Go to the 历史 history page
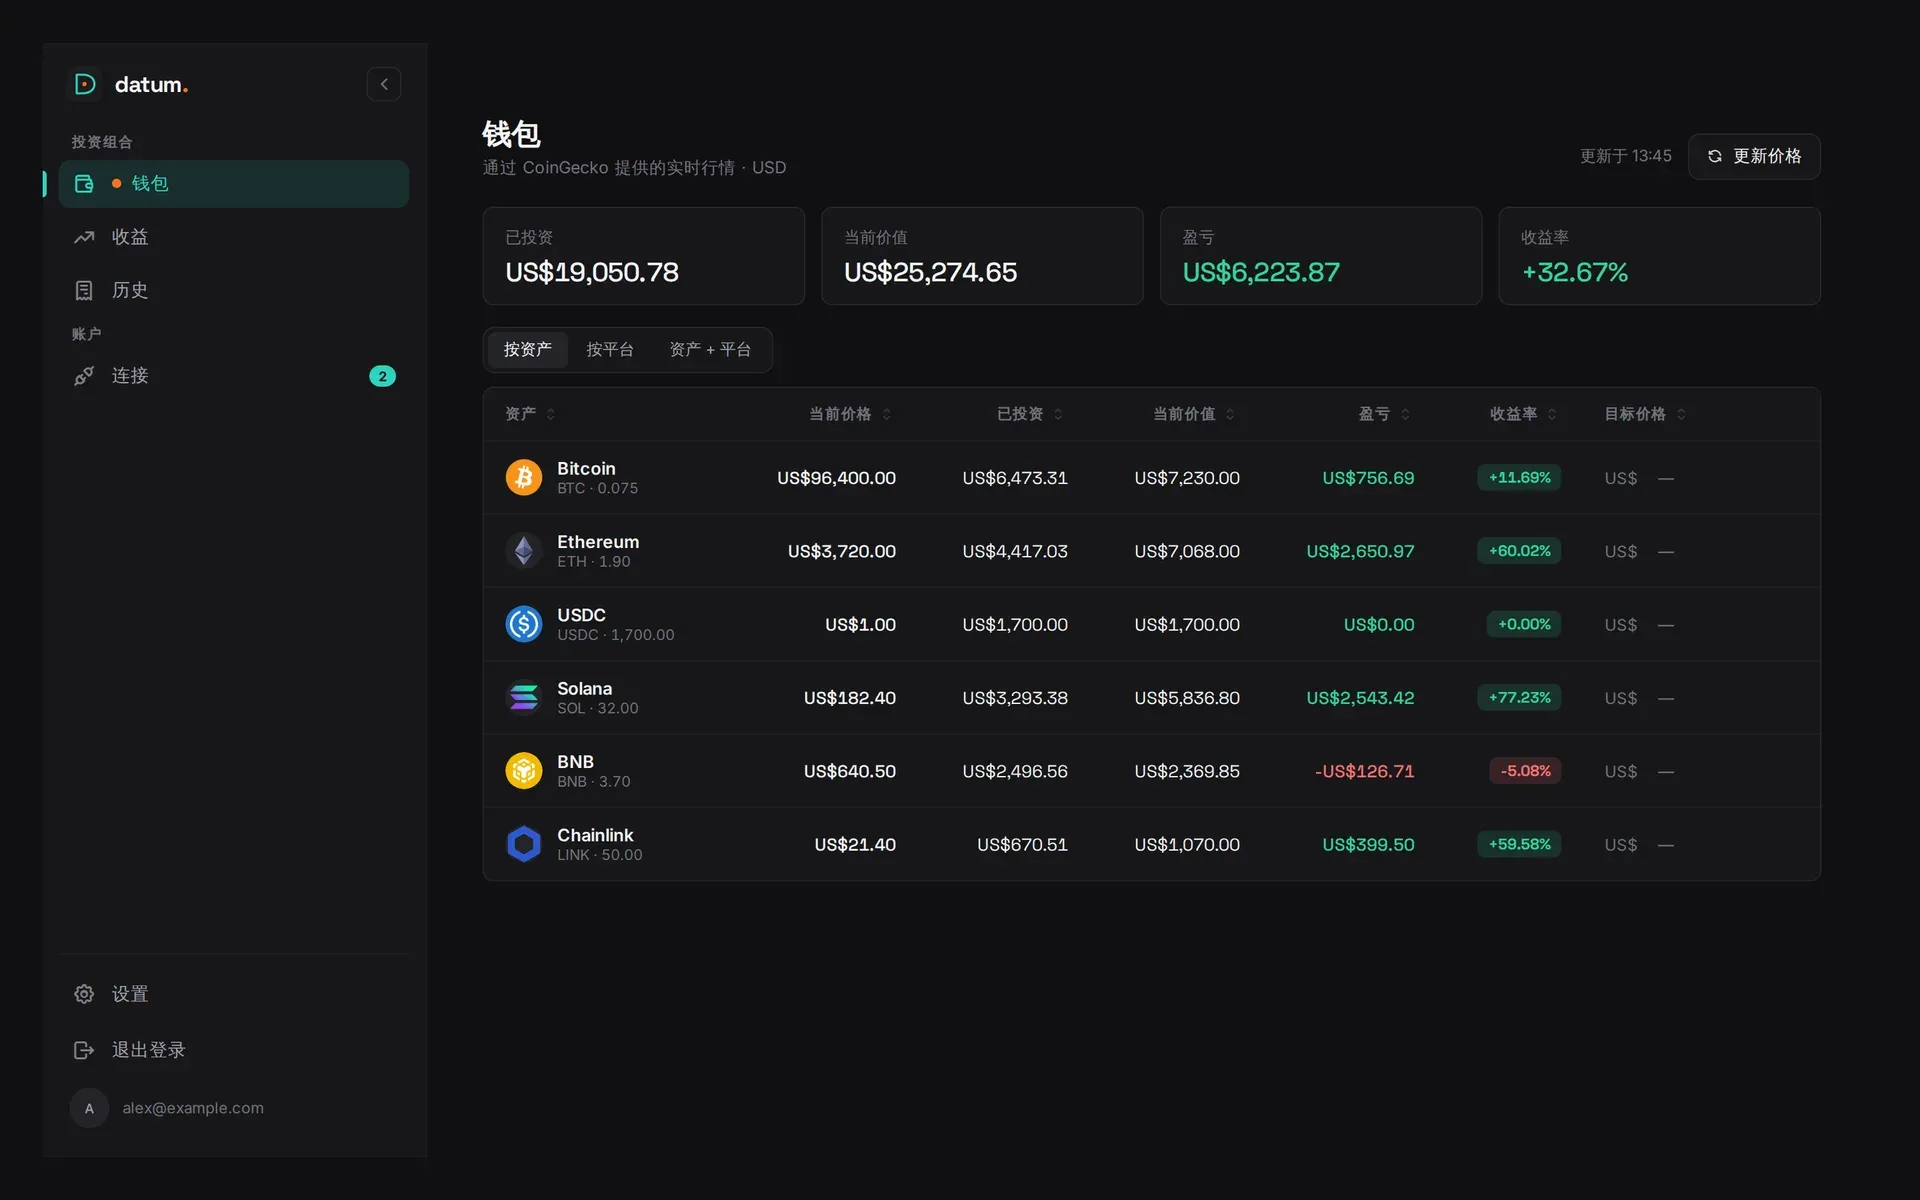1920x1200 pixels. [x=234, y=290]
